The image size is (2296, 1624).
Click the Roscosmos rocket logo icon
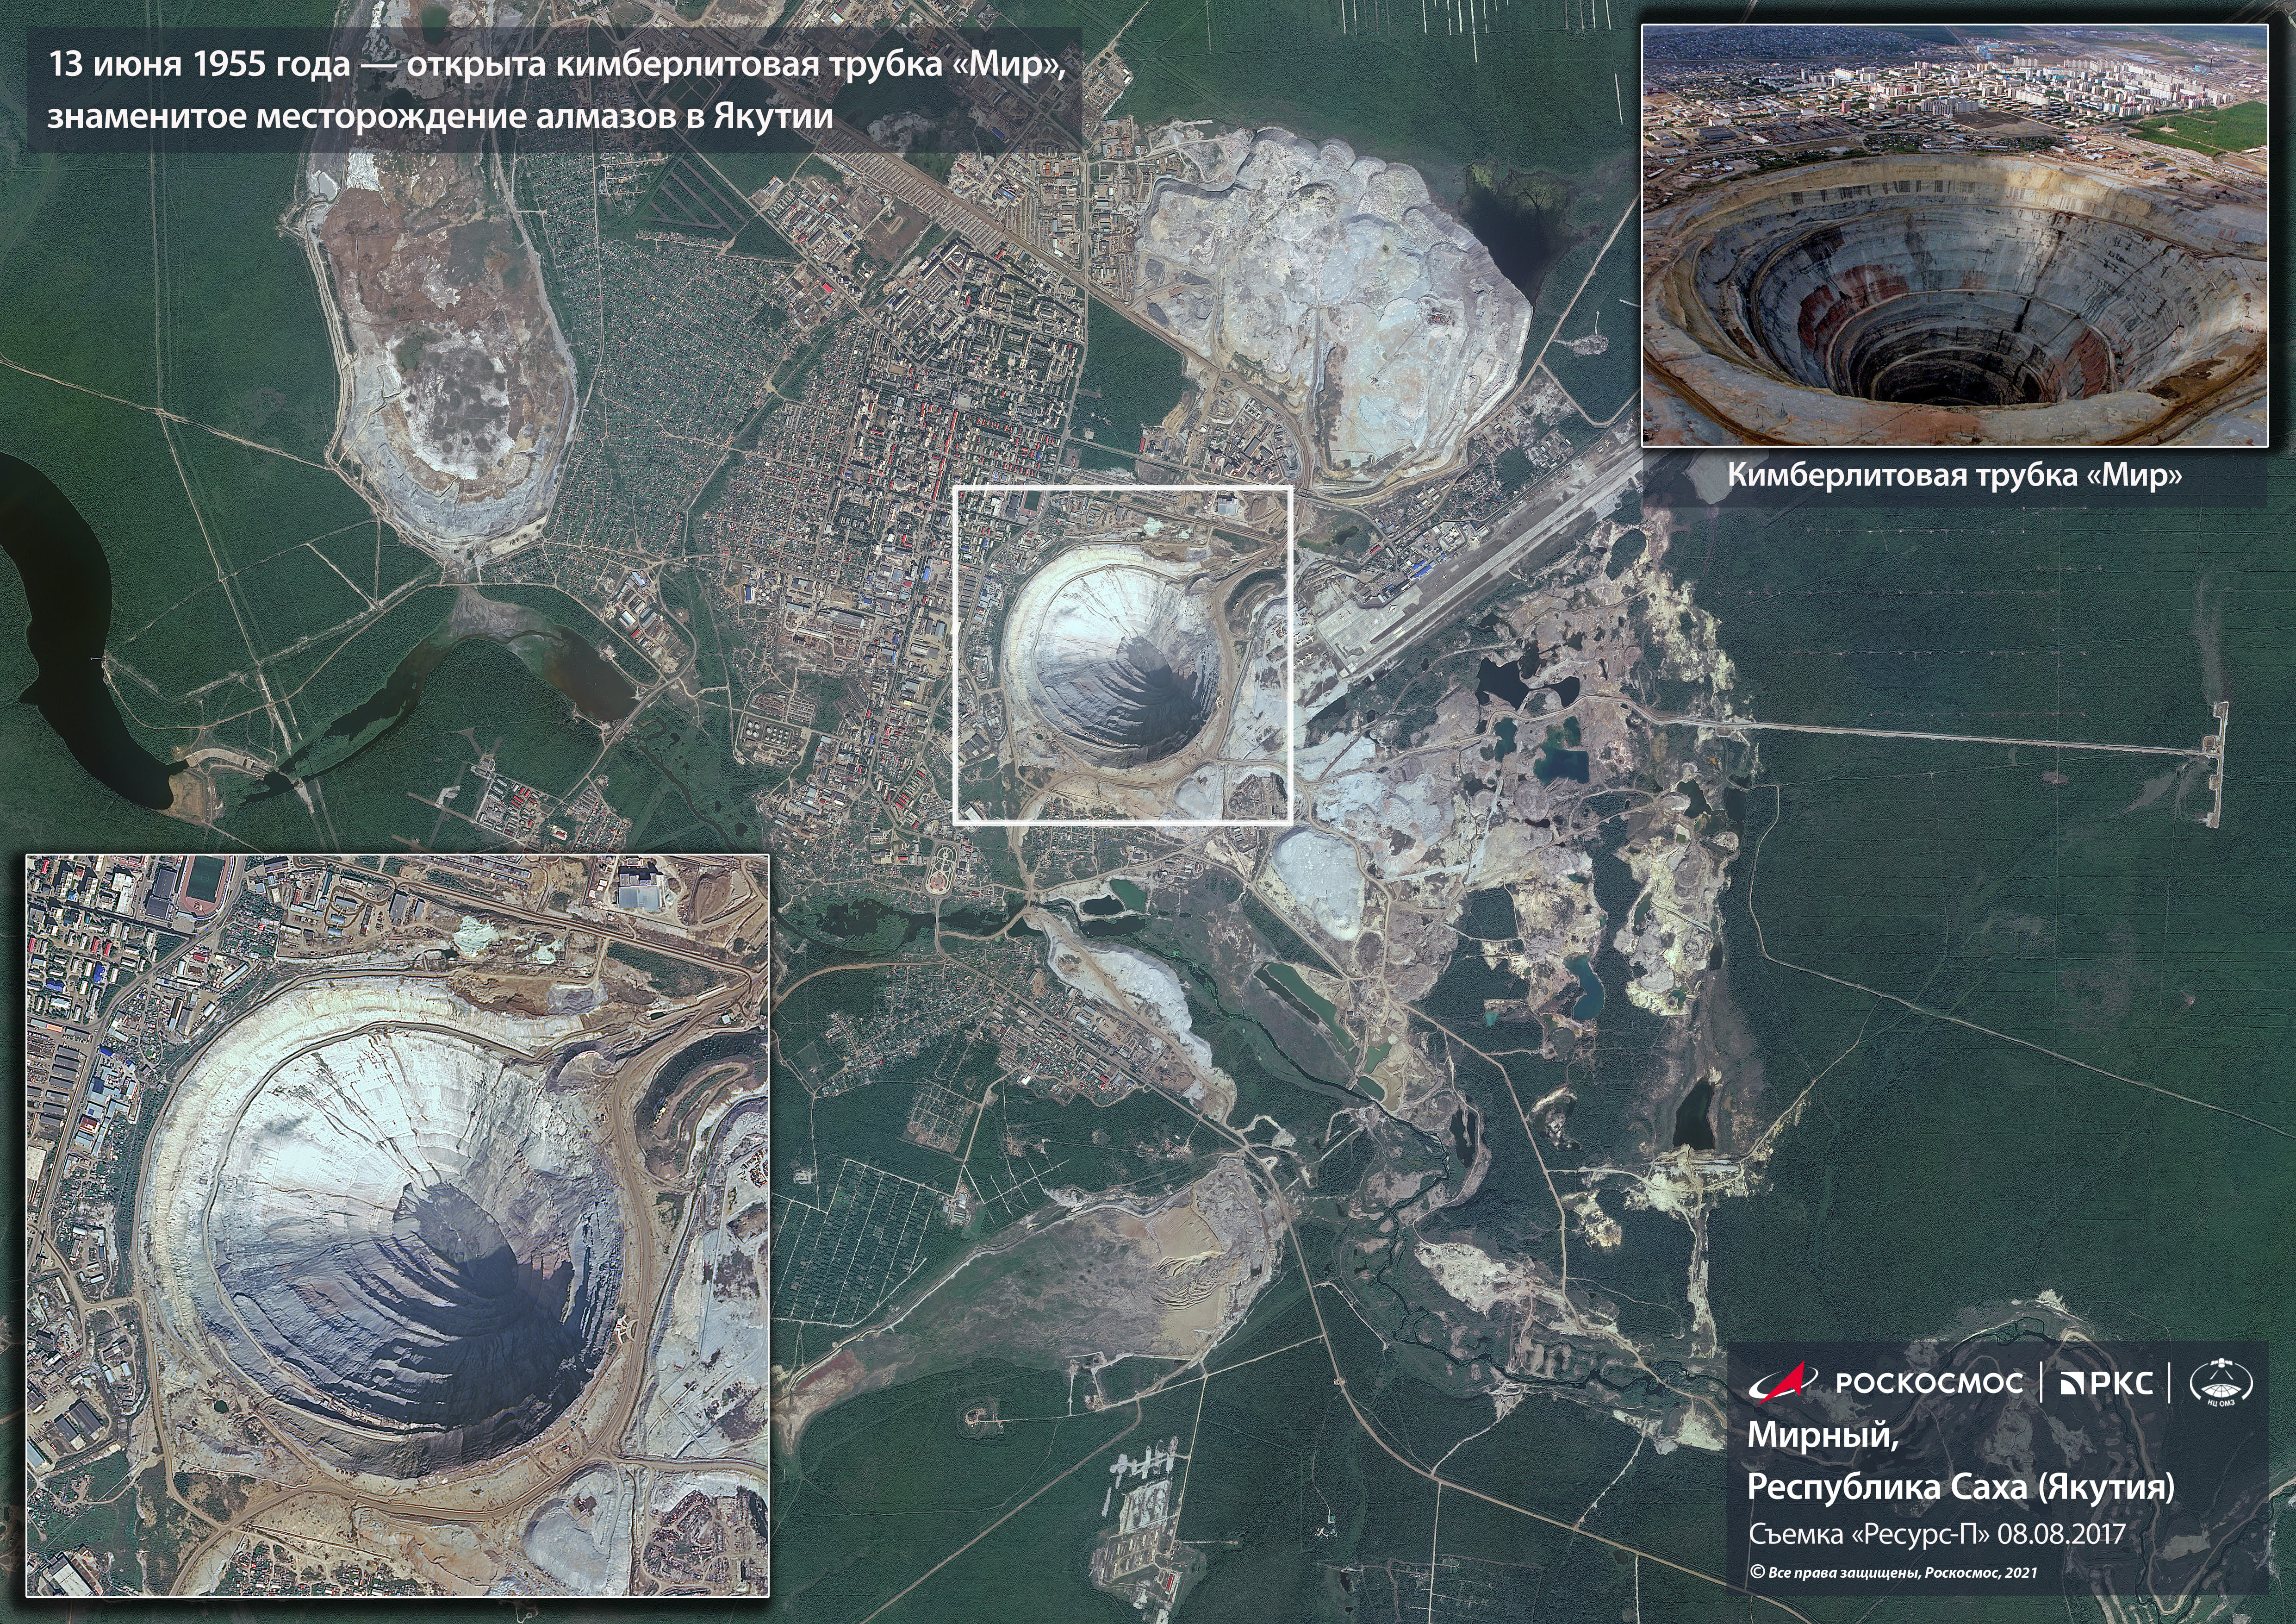tap(1783, 1383)
